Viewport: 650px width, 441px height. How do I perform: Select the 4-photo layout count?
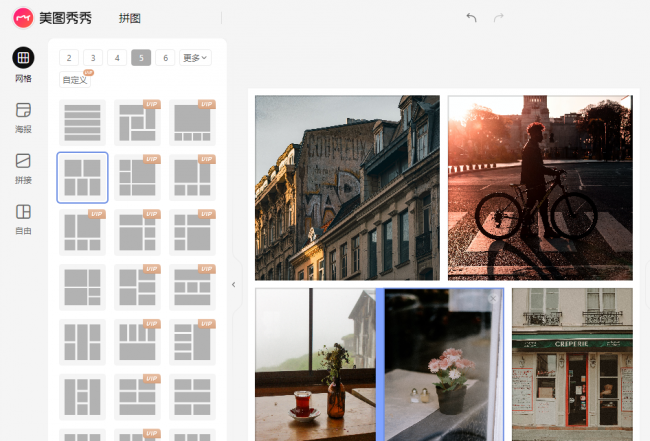117,58
